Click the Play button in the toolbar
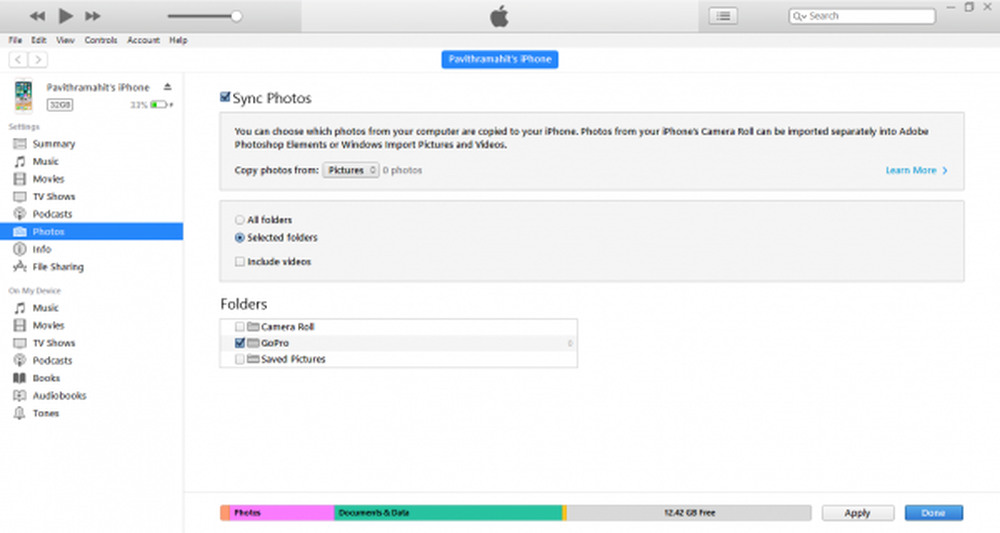1000x533 pixels. click(66, 16)
